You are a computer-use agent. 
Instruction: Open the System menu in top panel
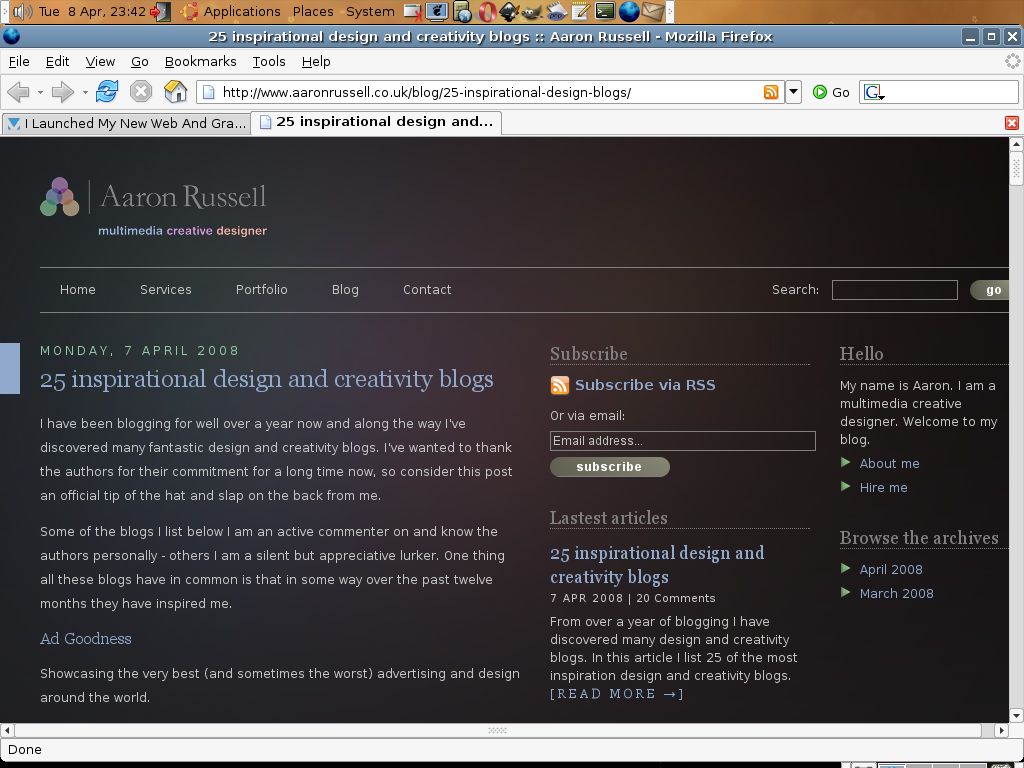click(x=370, y=11)
